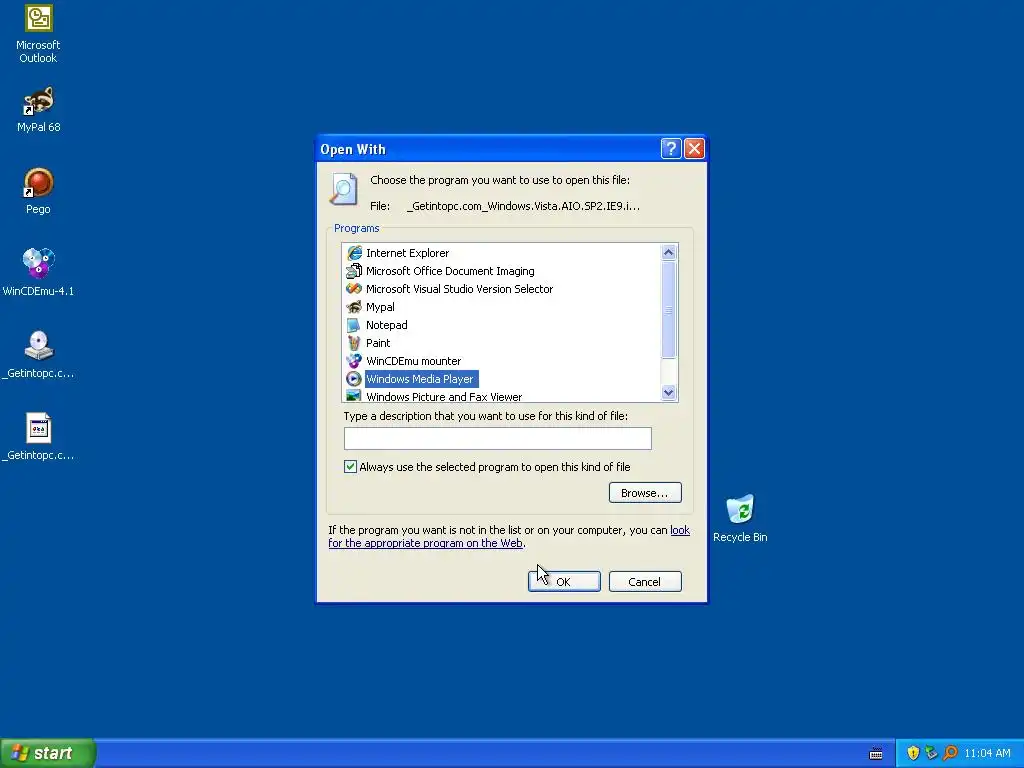Click the Cancel button

pos(645,581)
